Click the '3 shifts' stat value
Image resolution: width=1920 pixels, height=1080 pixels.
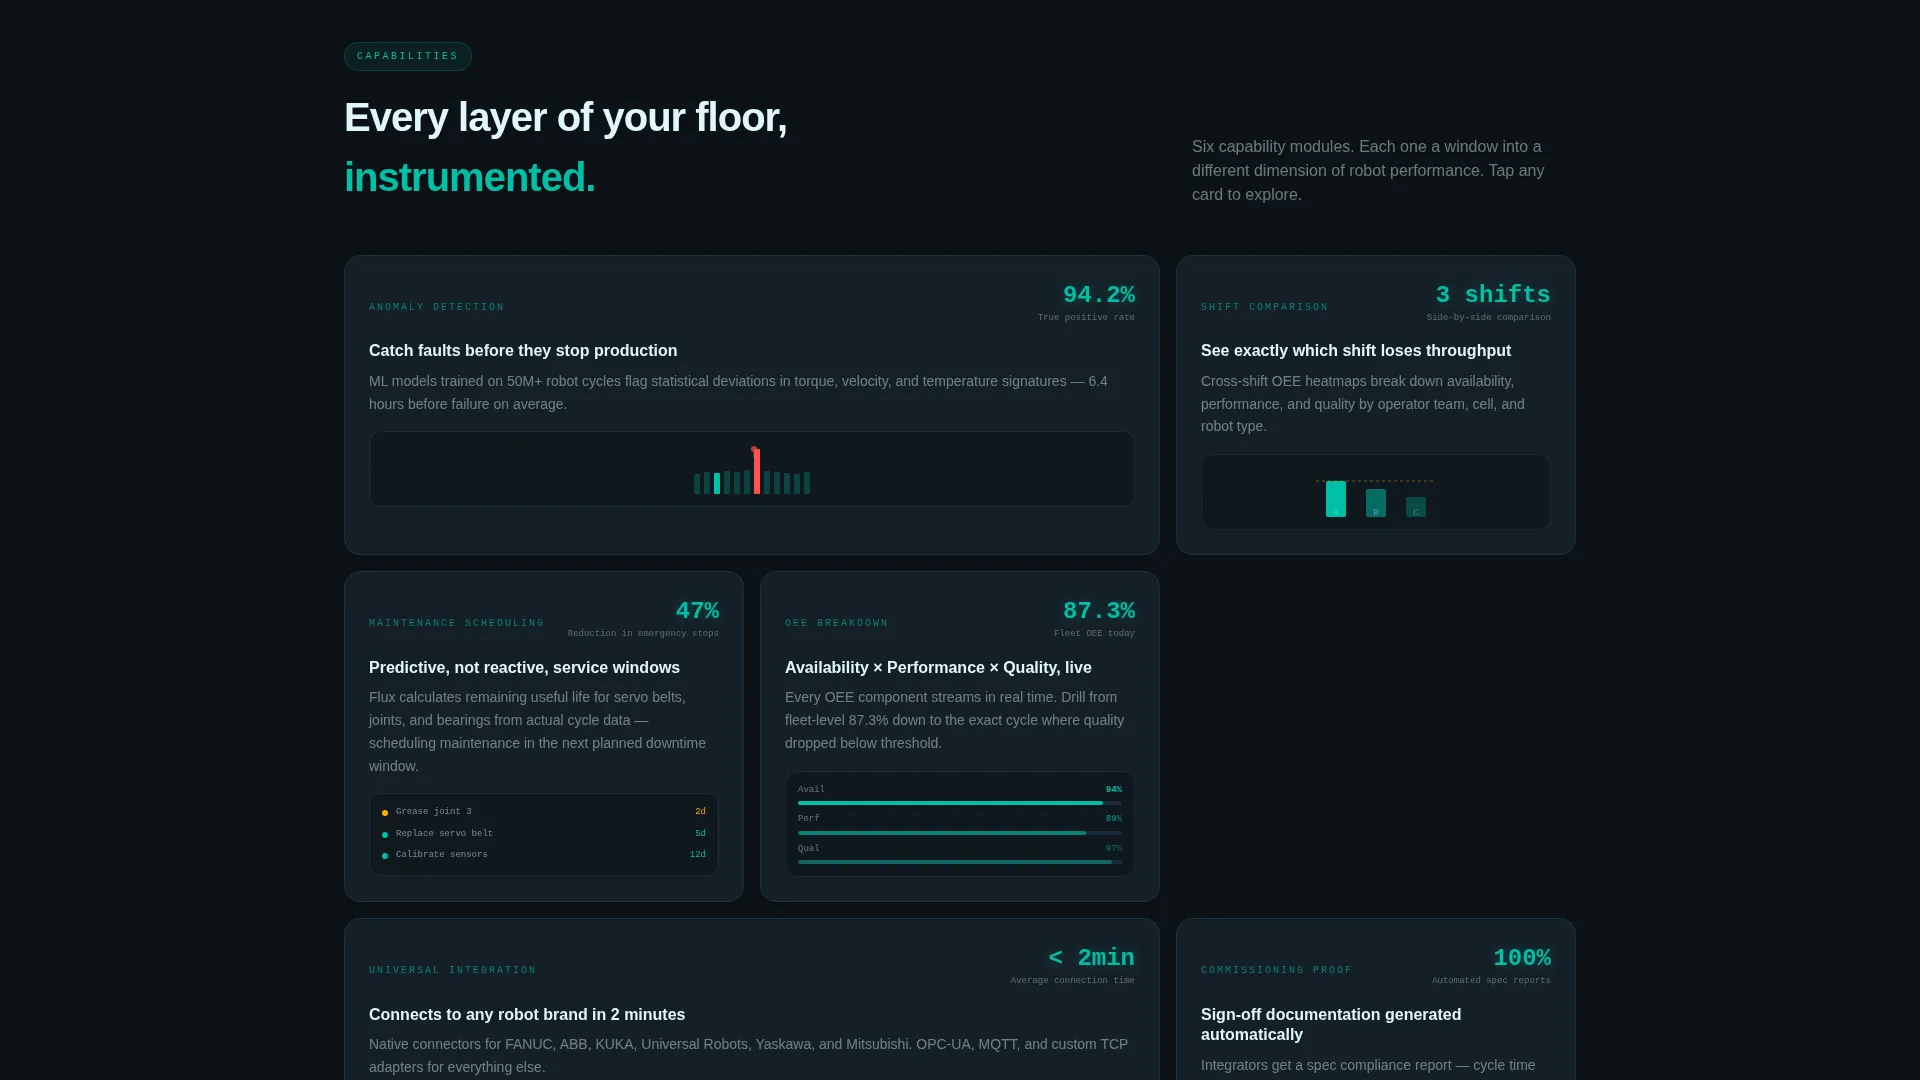[x=1493, y=295]
